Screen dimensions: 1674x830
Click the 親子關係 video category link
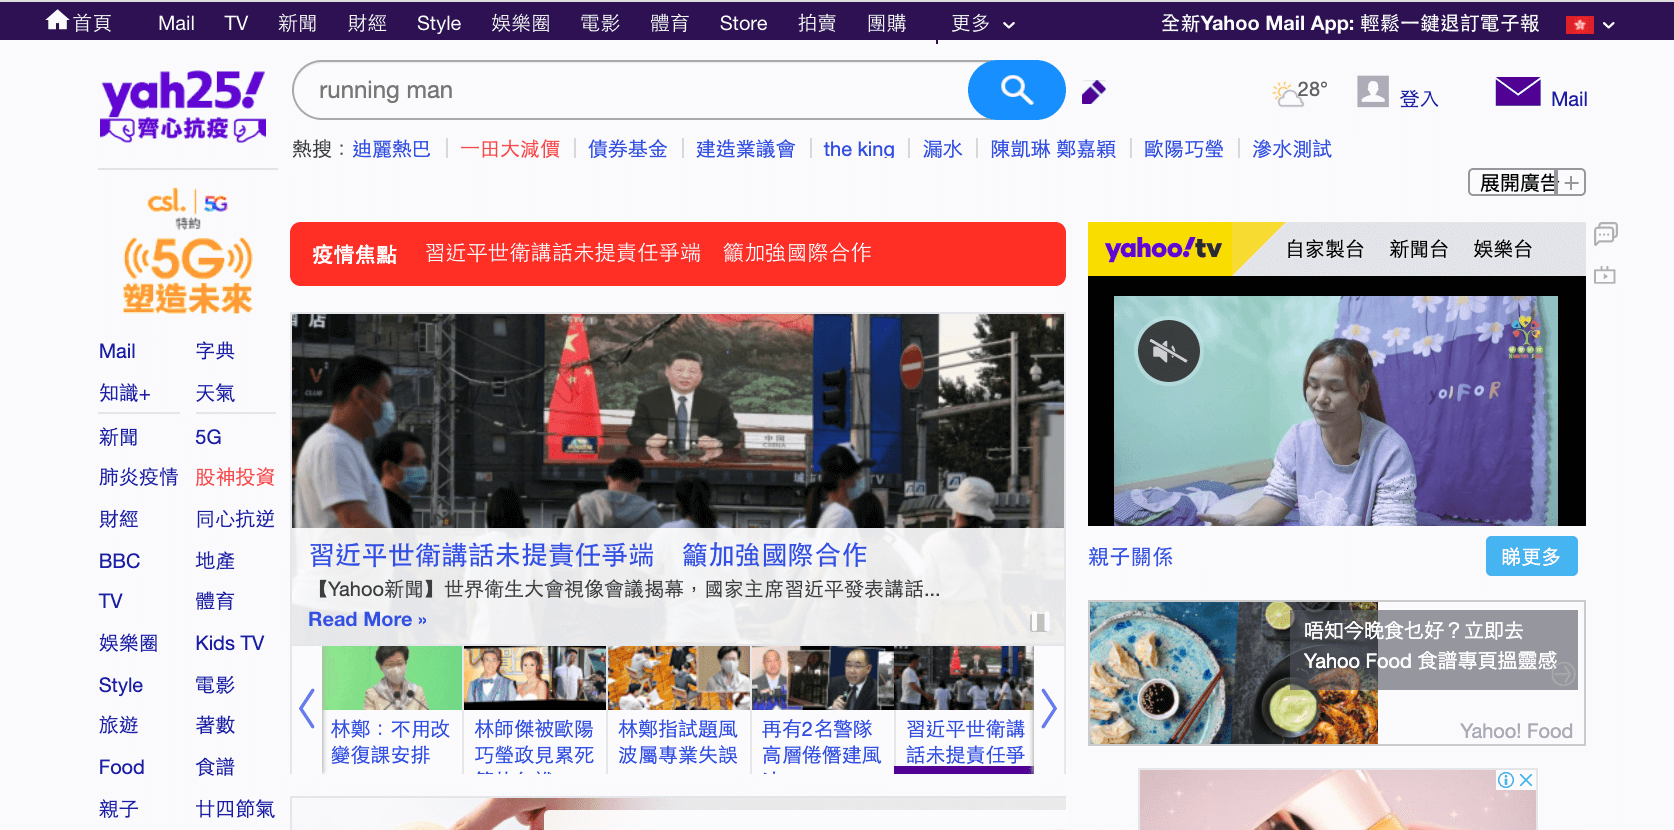[x=1130, y=556]
